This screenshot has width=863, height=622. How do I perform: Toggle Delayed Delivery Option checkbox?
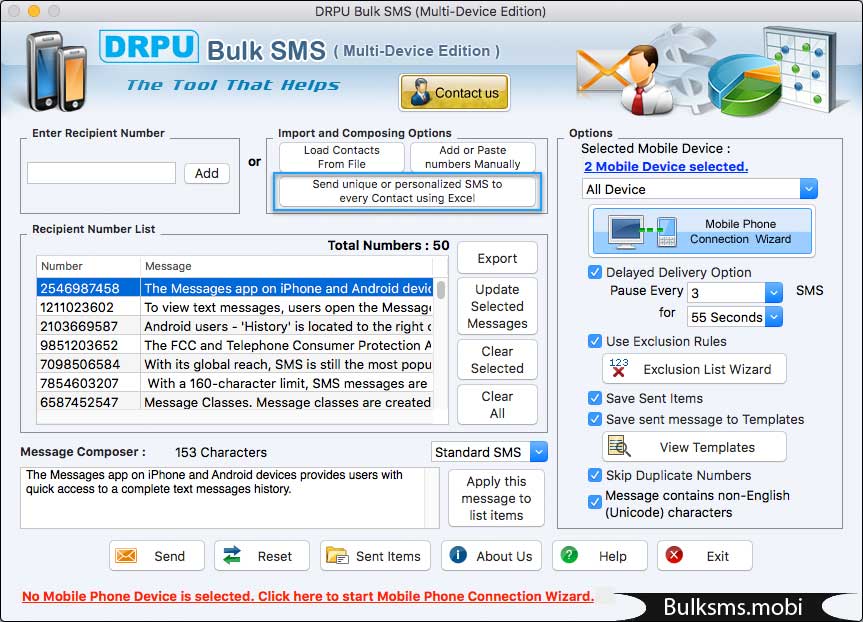594,272
